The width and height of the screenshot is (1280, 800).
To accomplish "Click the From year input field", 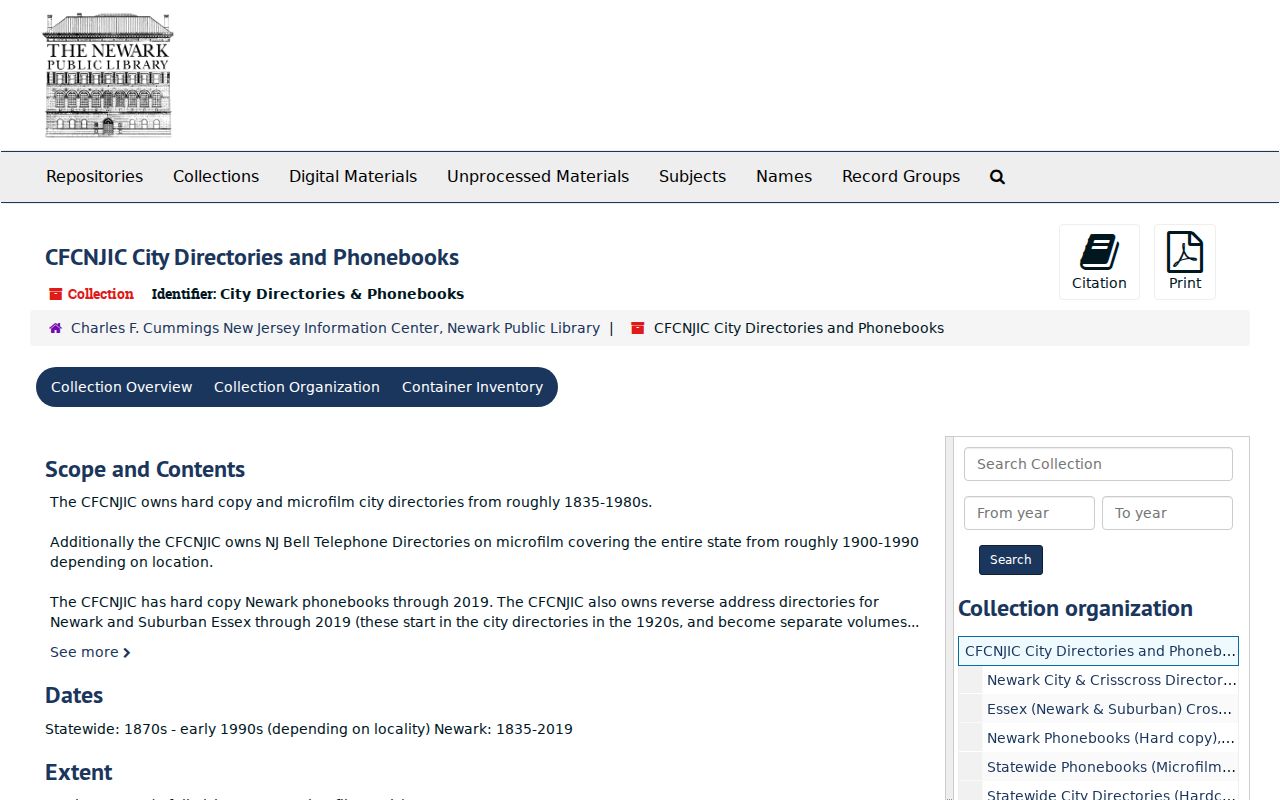I will coord(1029,513).
